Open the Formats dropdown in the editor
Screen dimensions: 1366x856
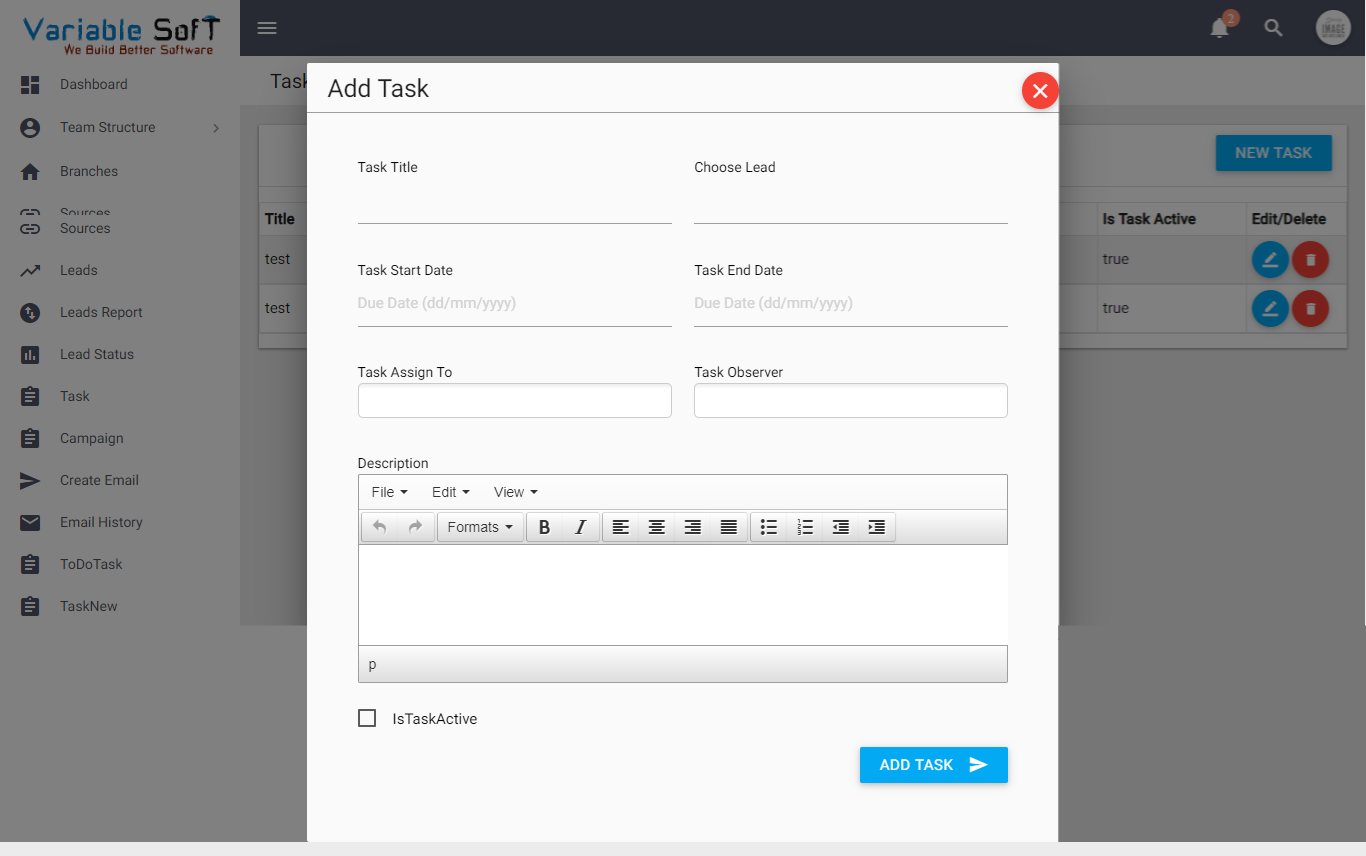[480, 527]
